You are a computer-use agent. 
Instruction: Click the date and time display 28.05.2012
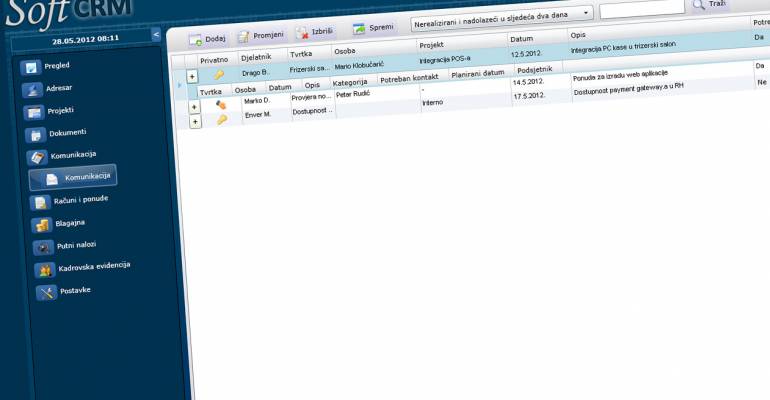[x=85, y=39]
